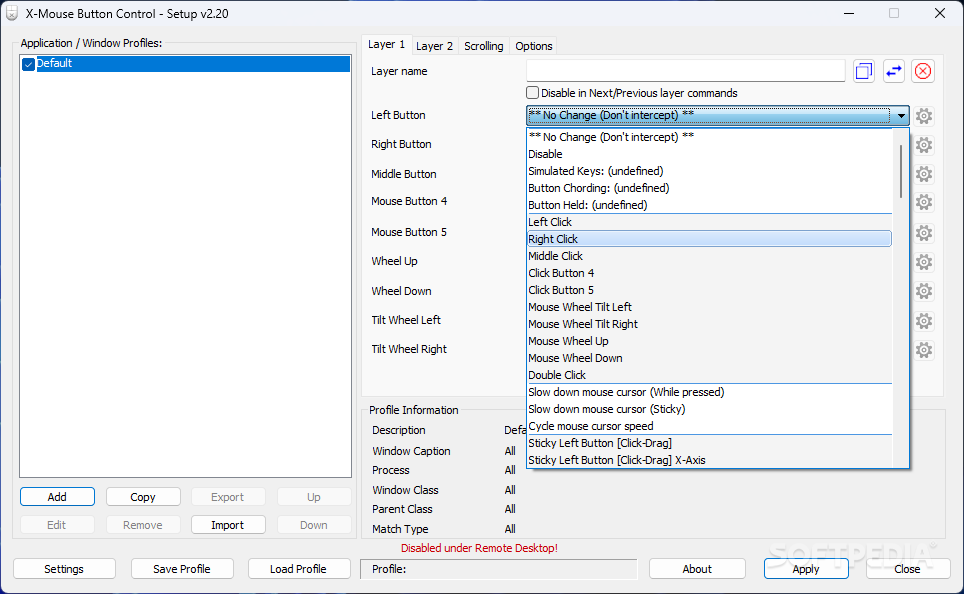This screenshot has width=964, height=594.
Task: Switch to Layer 1 tab
Action: 386,44
